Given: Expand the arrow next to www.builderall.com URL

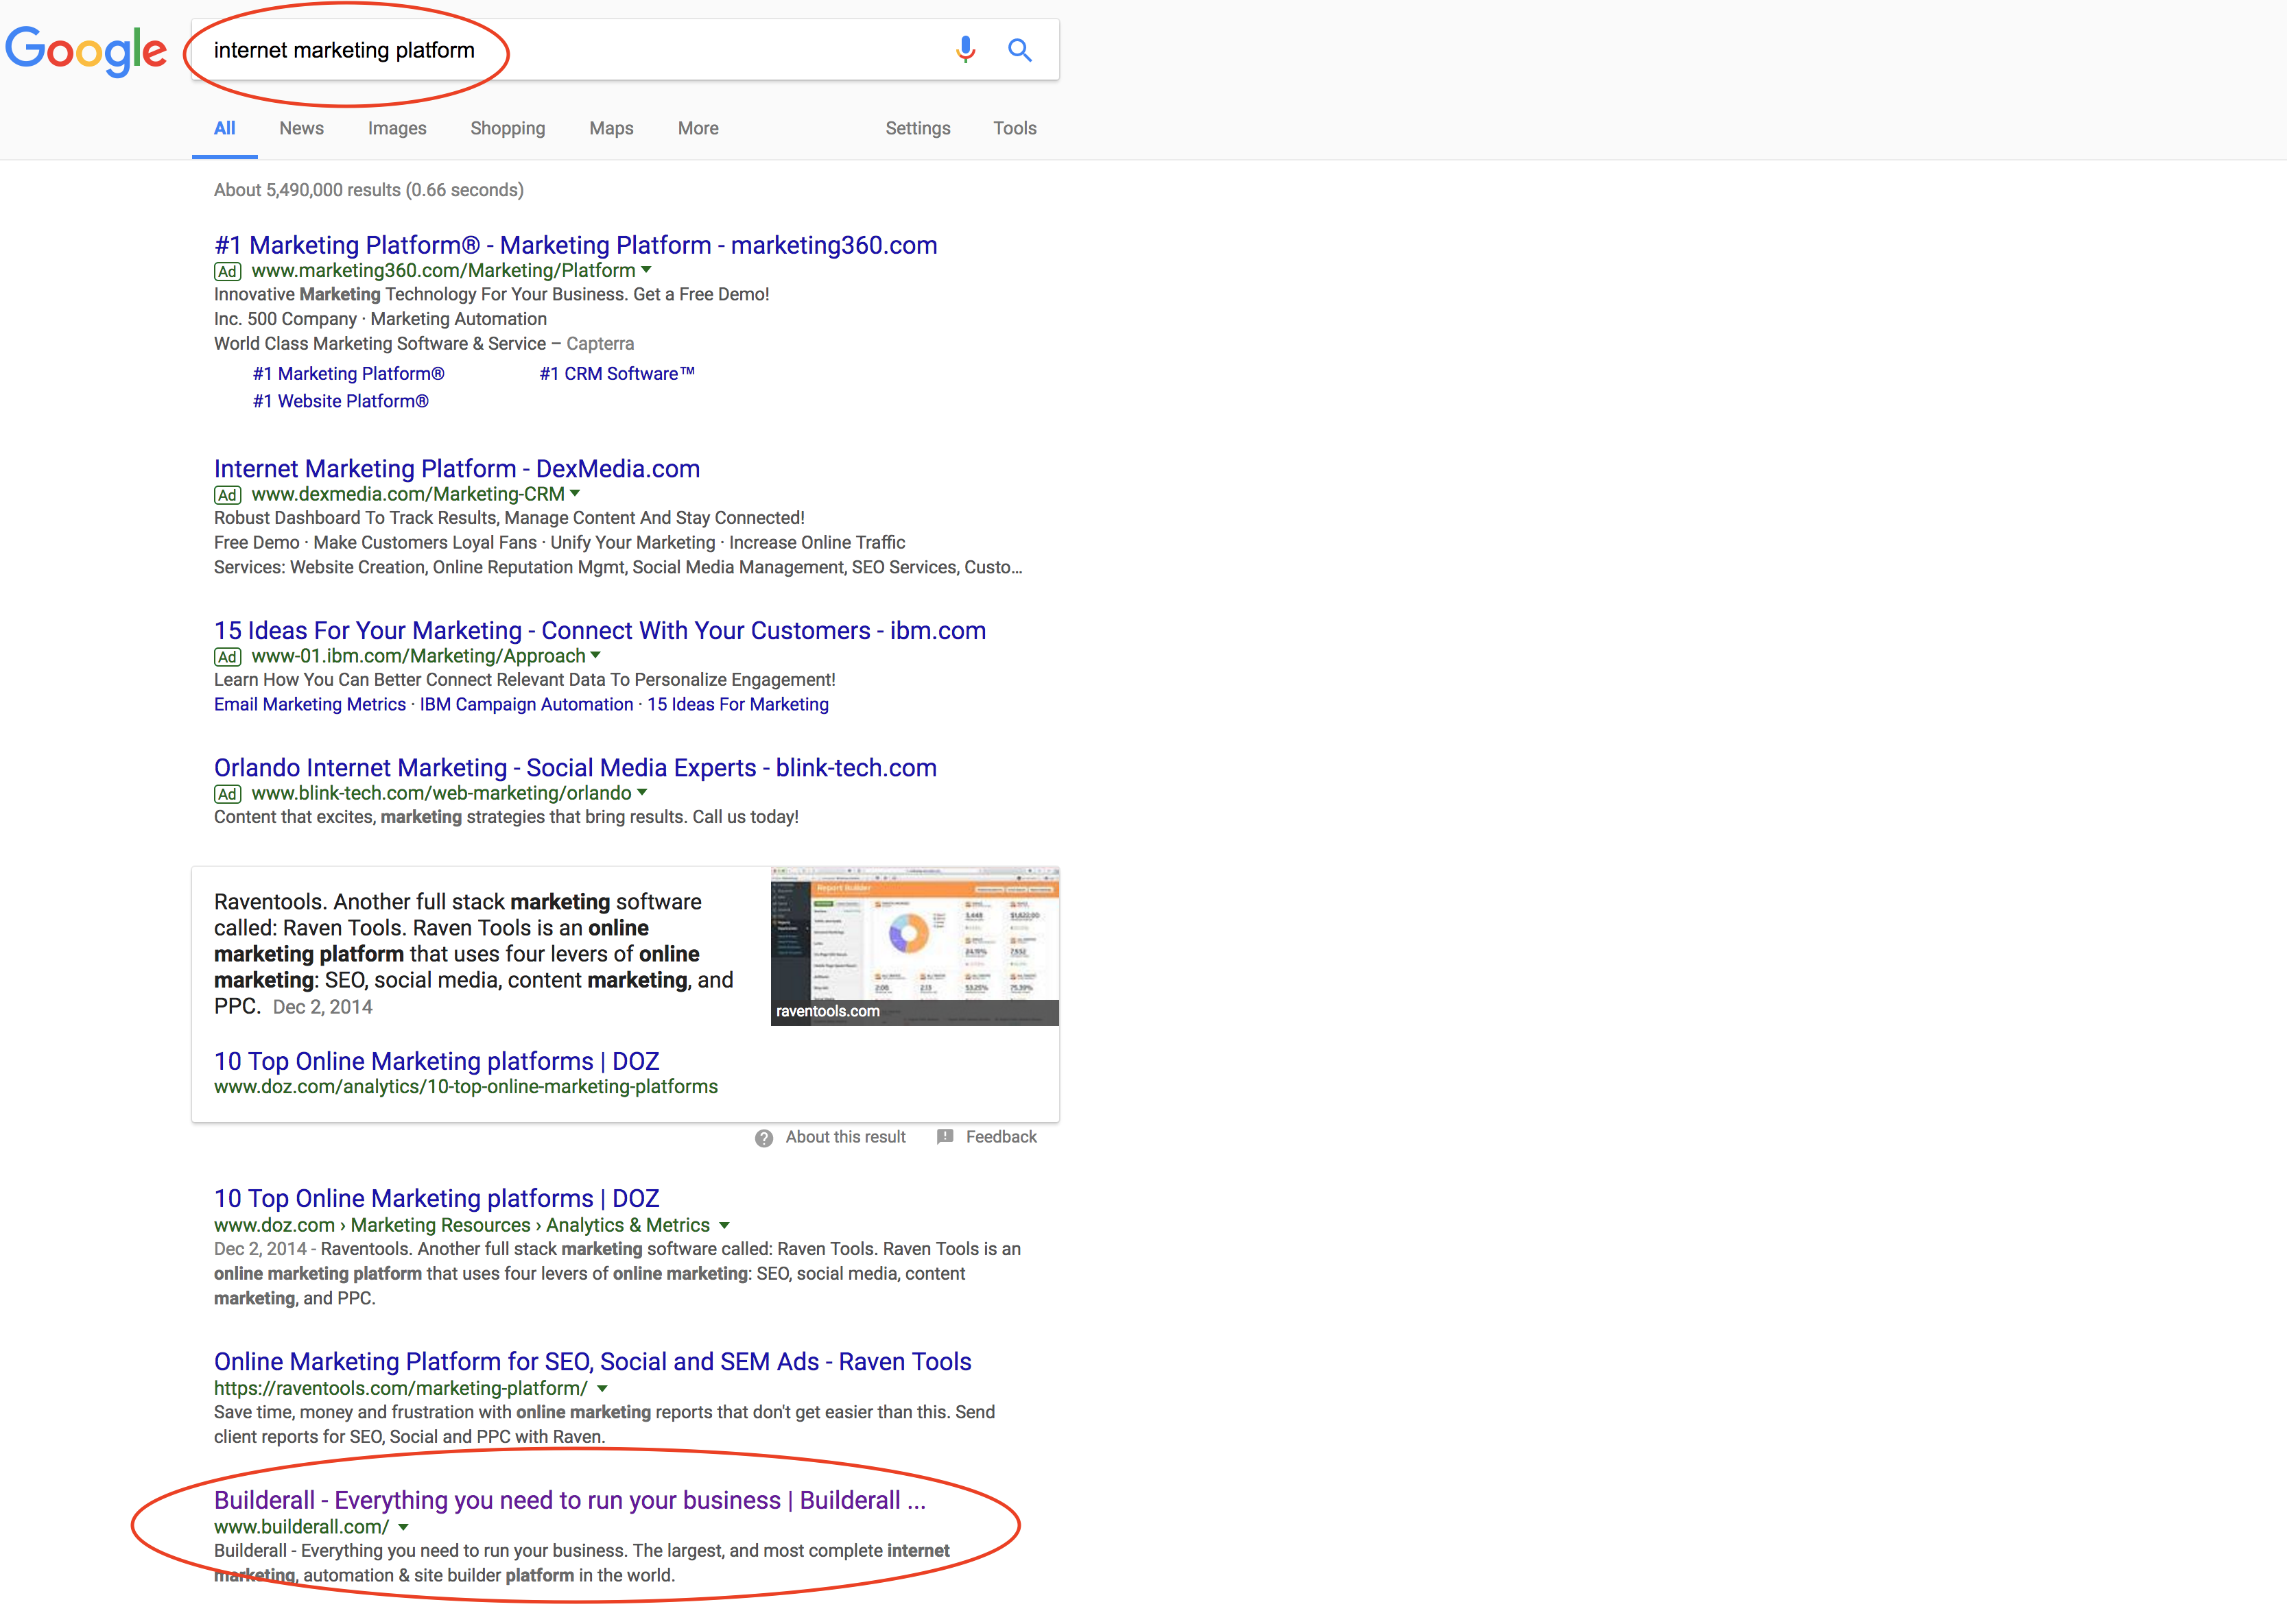Looking at the screenshot, I should (x=404, y=1528).
